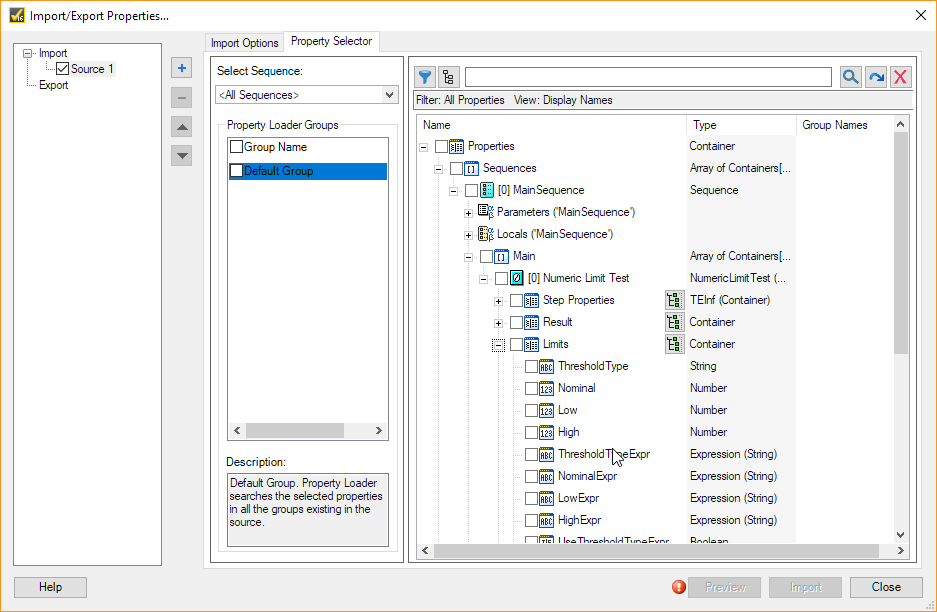Check the Limits checkbox

[x=516, y=344]
